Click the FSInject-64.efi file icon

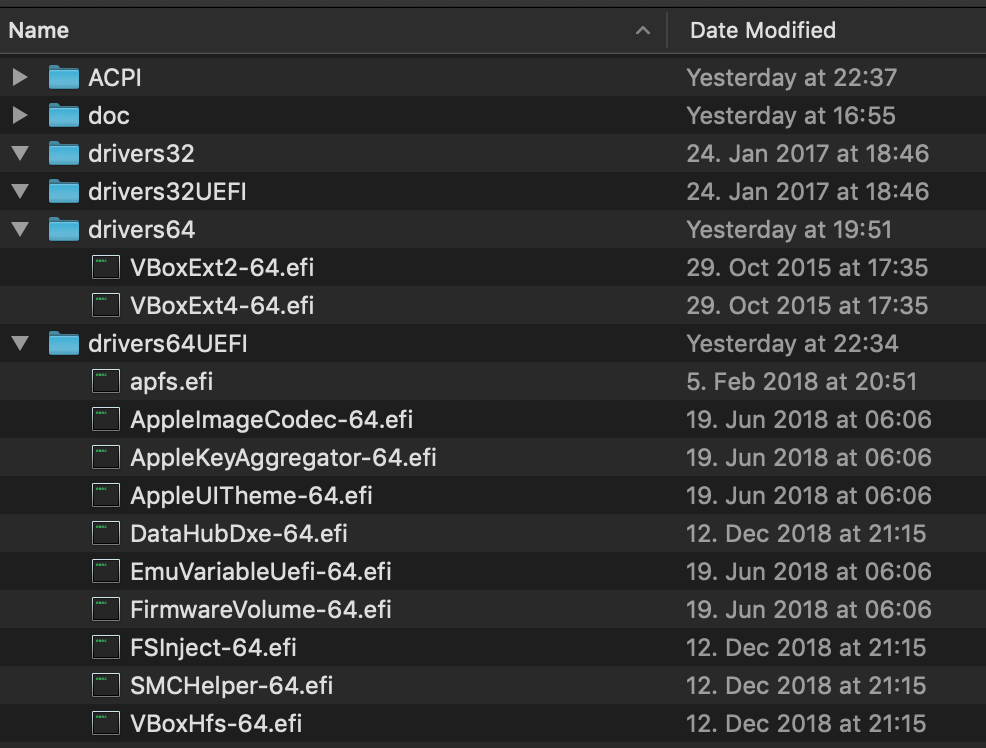tap(106, 647)
